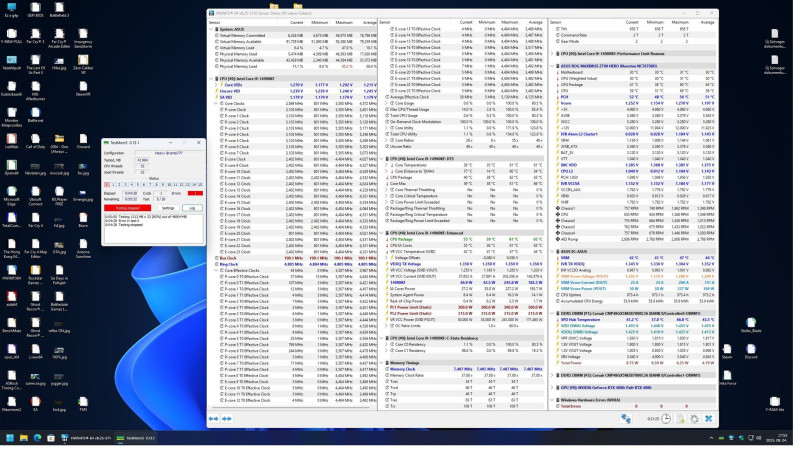Expand the Core VIDs tree node
The width and height of the screenshot is (800, 457).
(x=216, y=85)
